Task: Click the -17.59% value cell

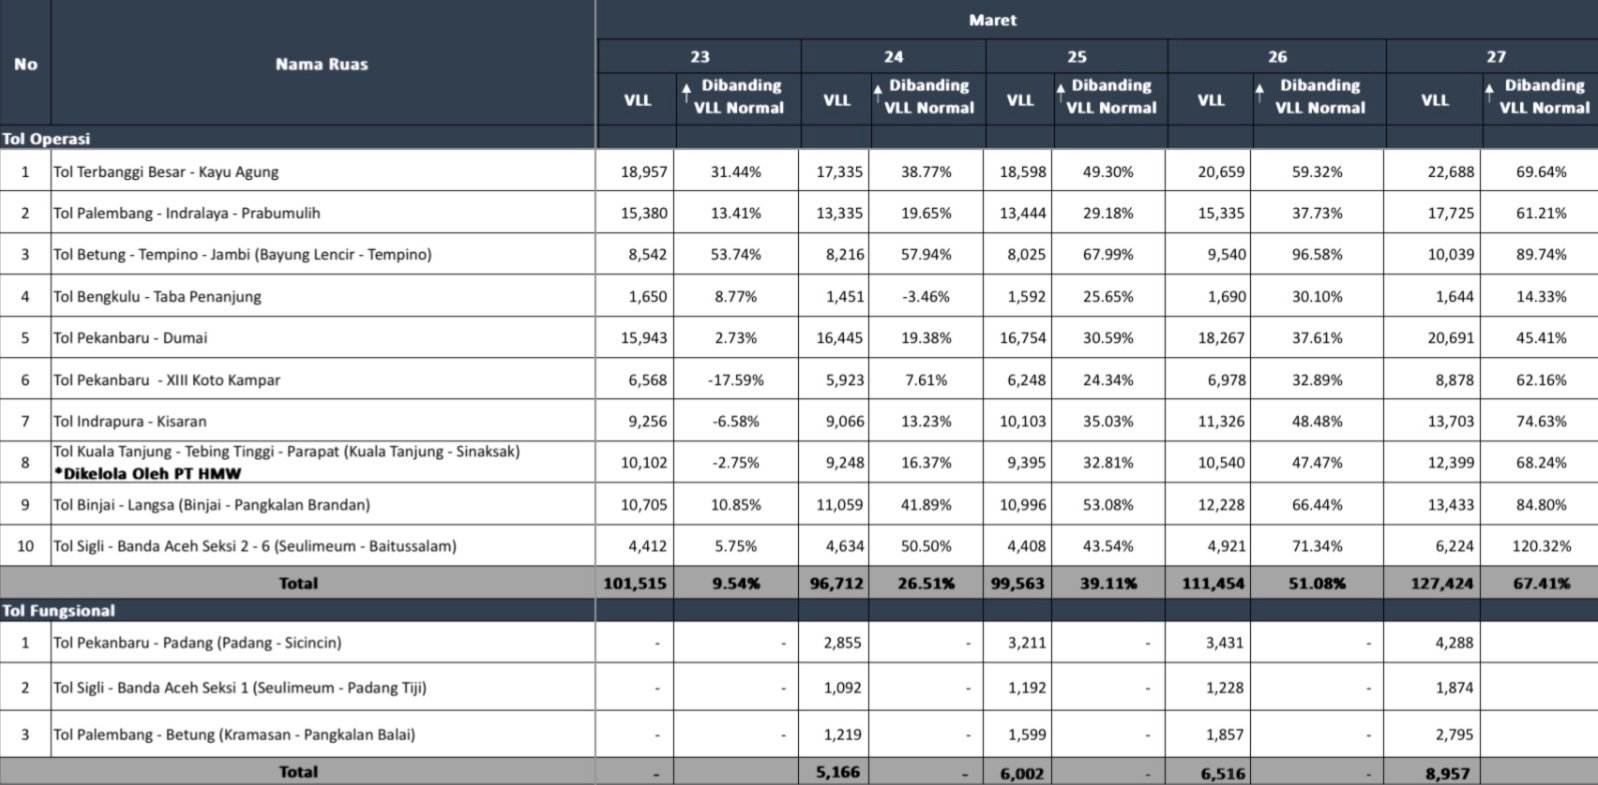Action: (735, 380)
